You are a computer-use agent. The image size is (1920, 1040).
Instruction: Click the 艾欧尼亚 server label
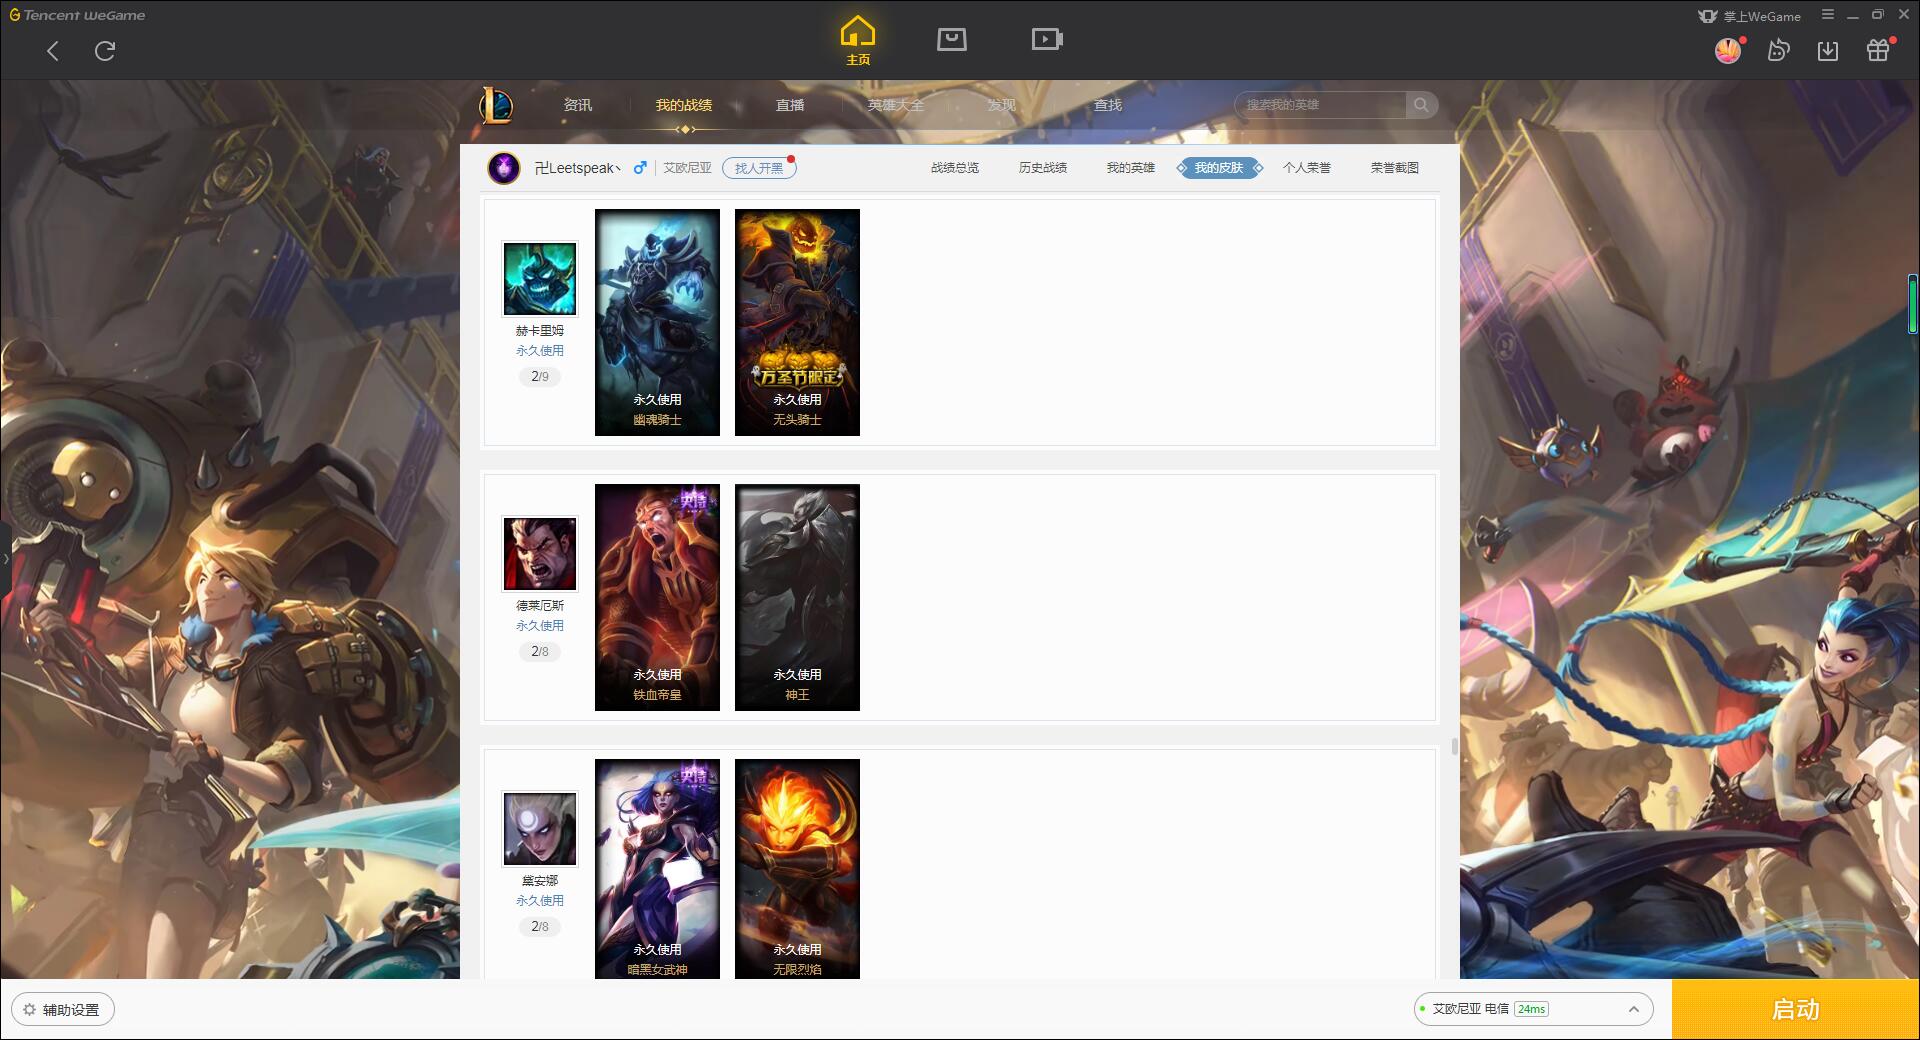[688, 168]
